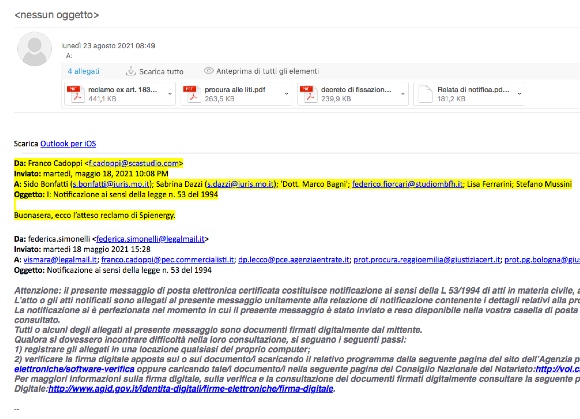Expand options arrow for procura alle liti.pdf
Viewport: 580px width, 419px height.
[286, 94]
